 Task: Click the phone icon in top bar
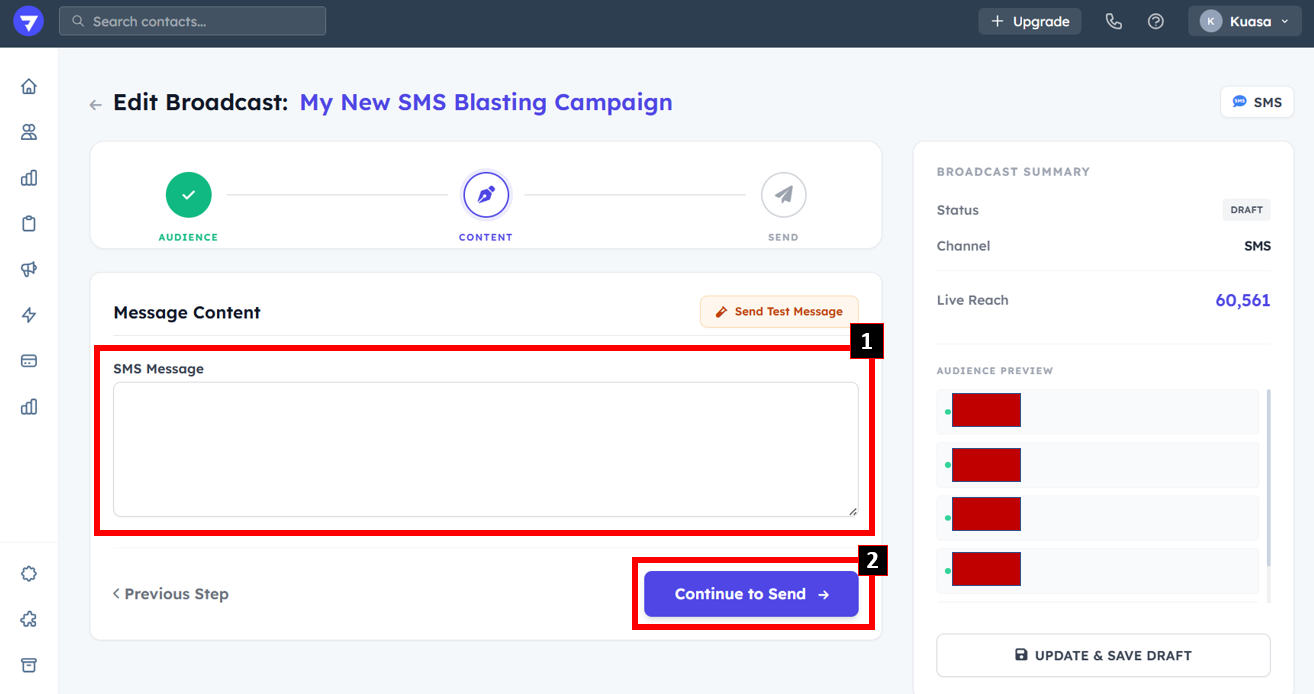(x=1113, y=21)
